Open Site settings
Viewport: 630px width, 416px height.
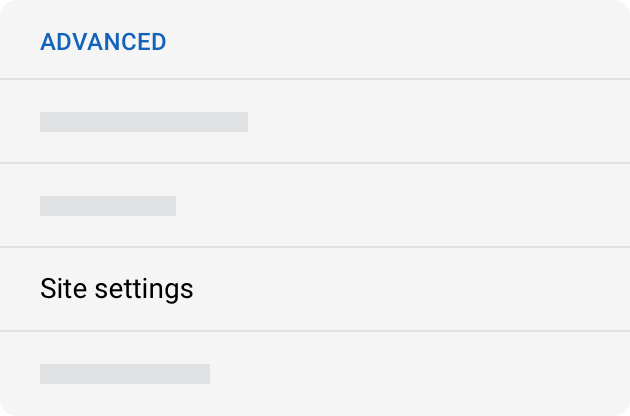coord(117,289)
